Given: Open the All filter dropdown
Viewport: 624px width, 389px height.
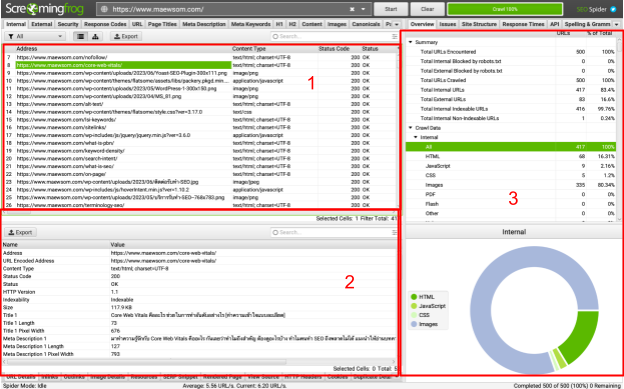Looking at the screenshot, I should coord(35,36).
